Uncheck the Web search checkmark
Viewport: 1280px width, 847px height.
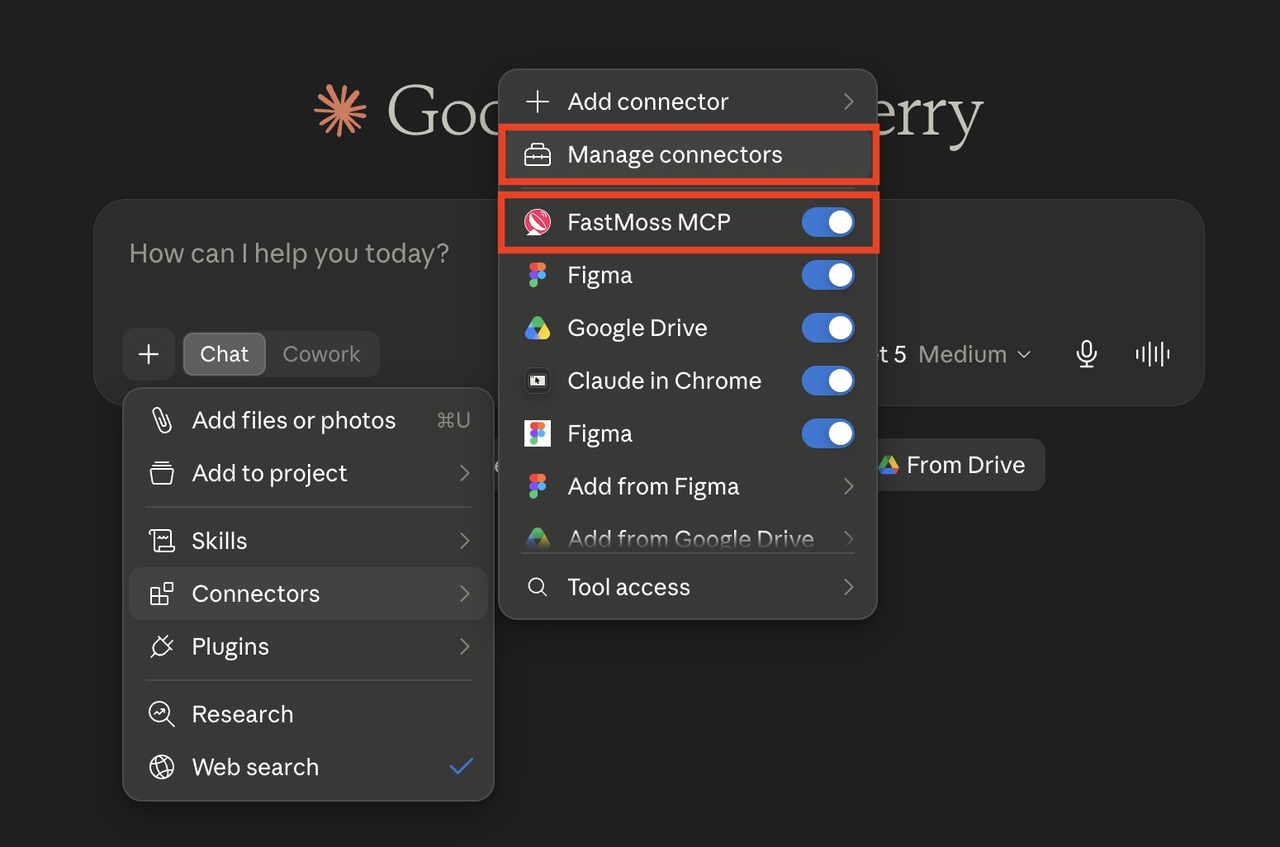click(461, 767)
